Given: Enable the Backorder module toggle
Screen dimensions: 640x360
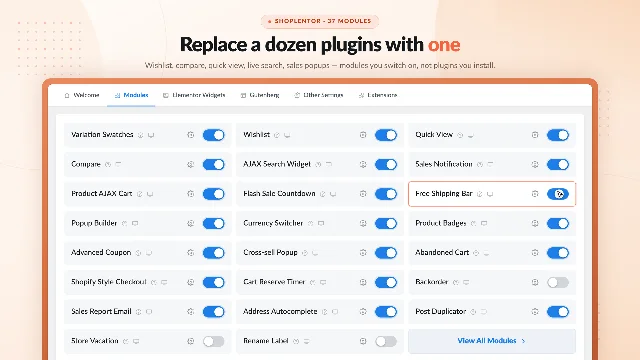Looking at the screenshot, I should point(558,282).
